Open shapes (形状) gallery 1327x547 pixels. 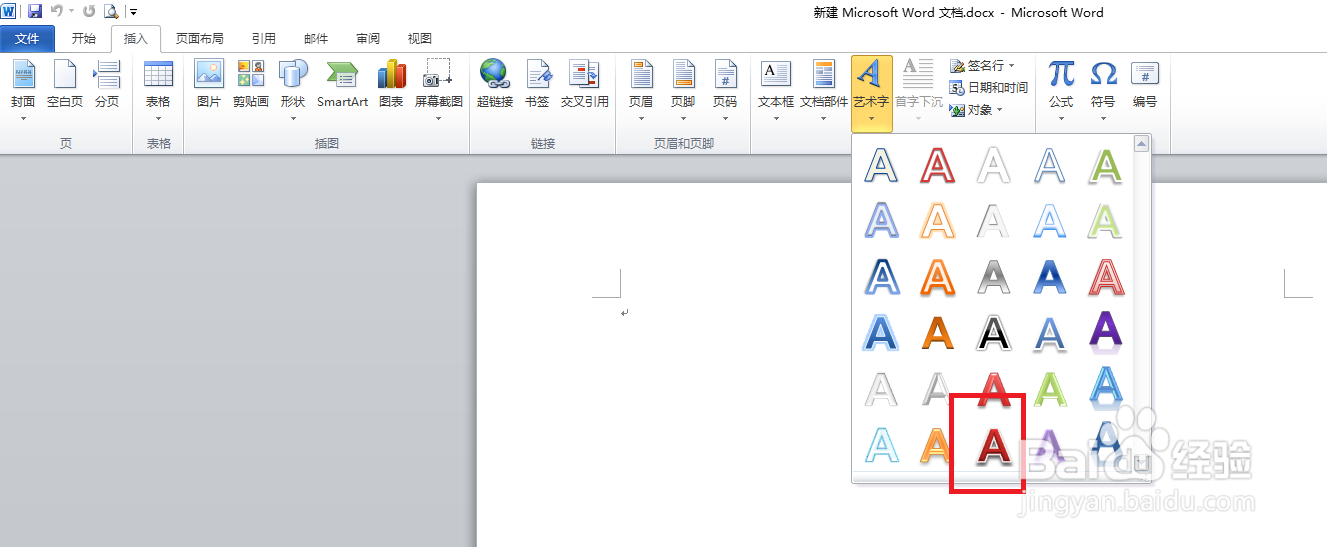point(293,90)
